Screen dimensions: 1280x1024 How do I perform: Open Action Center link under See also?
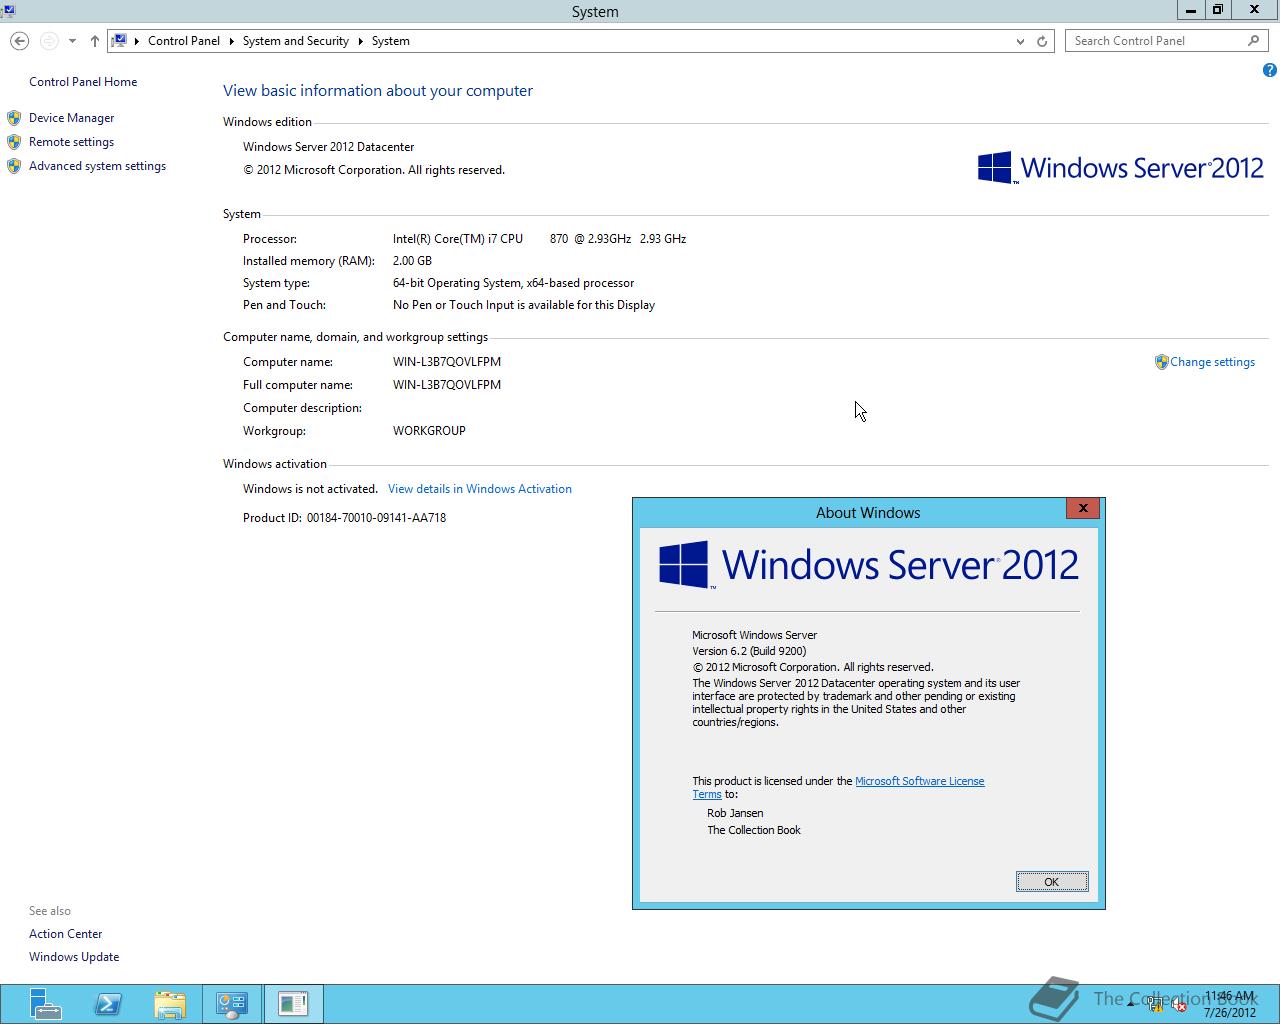click(65, 934)
